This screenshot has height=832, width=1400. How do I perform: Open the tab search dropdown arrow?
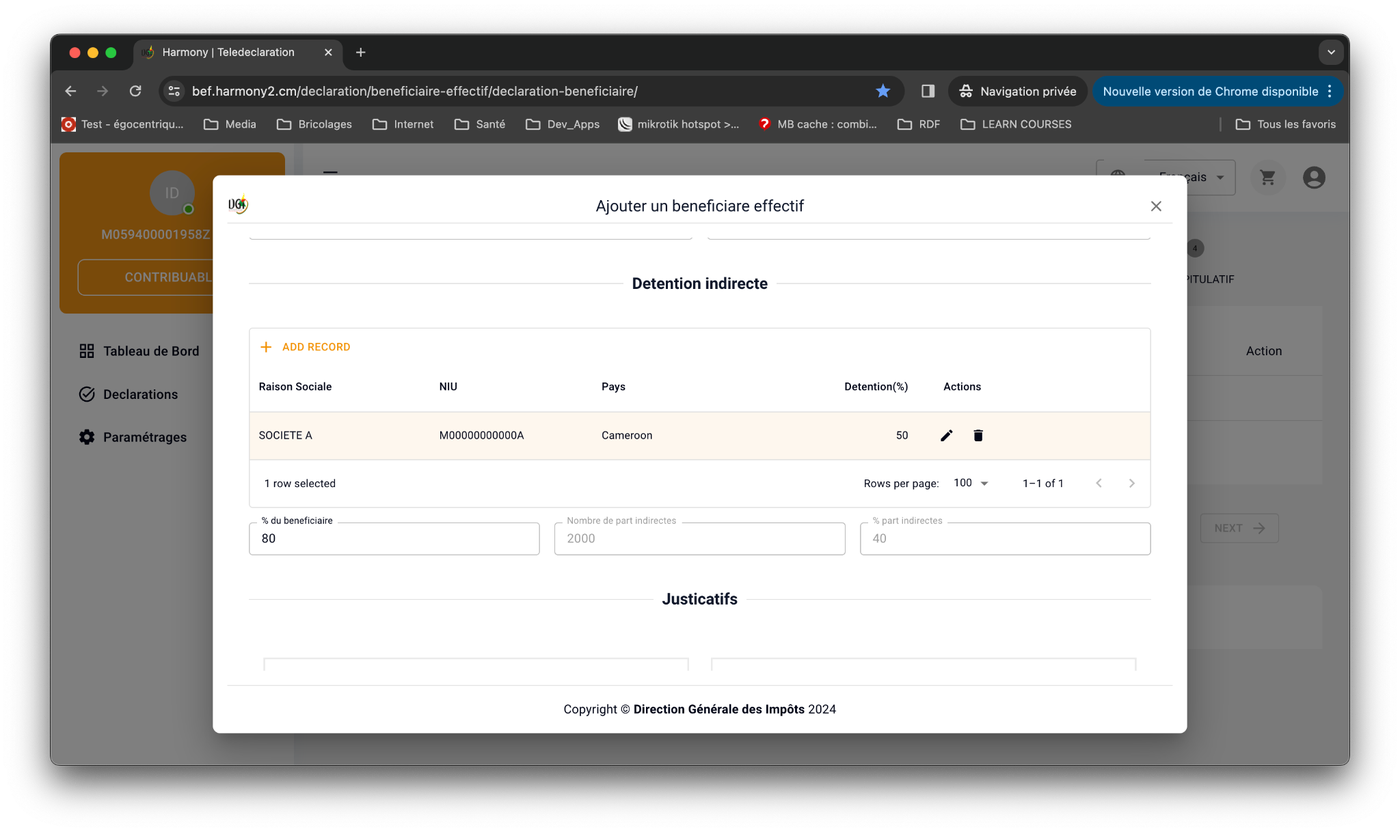click(1331, 52)
